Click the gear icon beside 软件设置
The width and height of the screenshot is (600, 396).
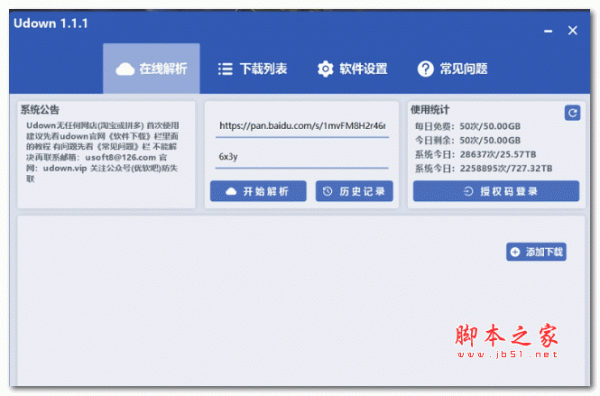click(x=325, y=69)
